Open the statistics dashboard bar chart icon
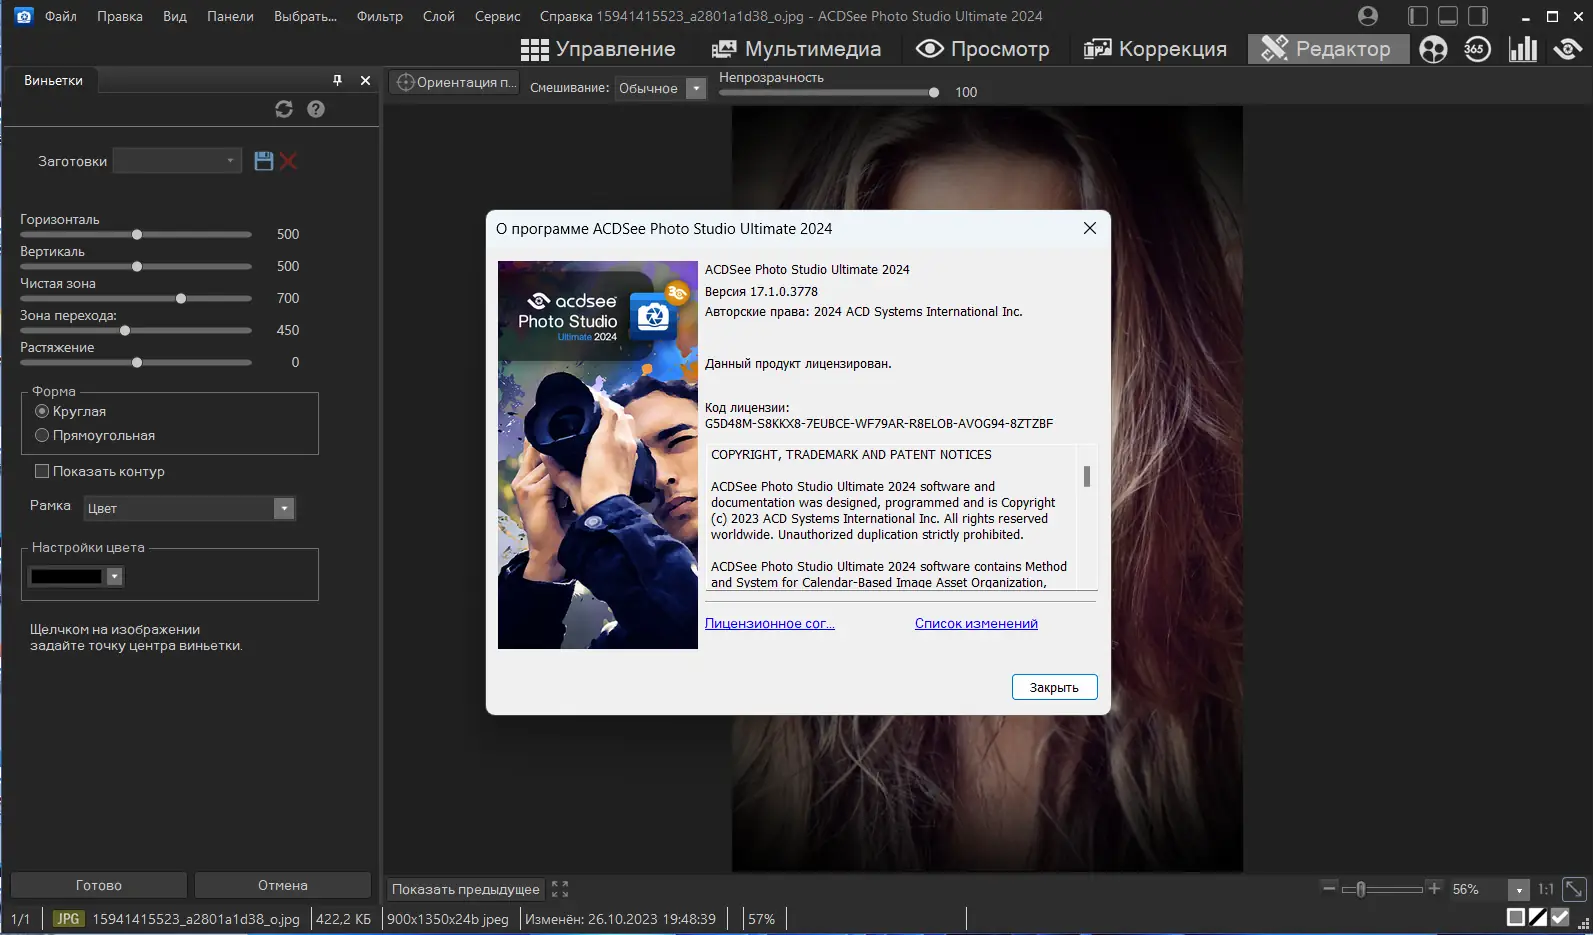This screenshot has height=935, width=1593. click(x=1523, y=49)
